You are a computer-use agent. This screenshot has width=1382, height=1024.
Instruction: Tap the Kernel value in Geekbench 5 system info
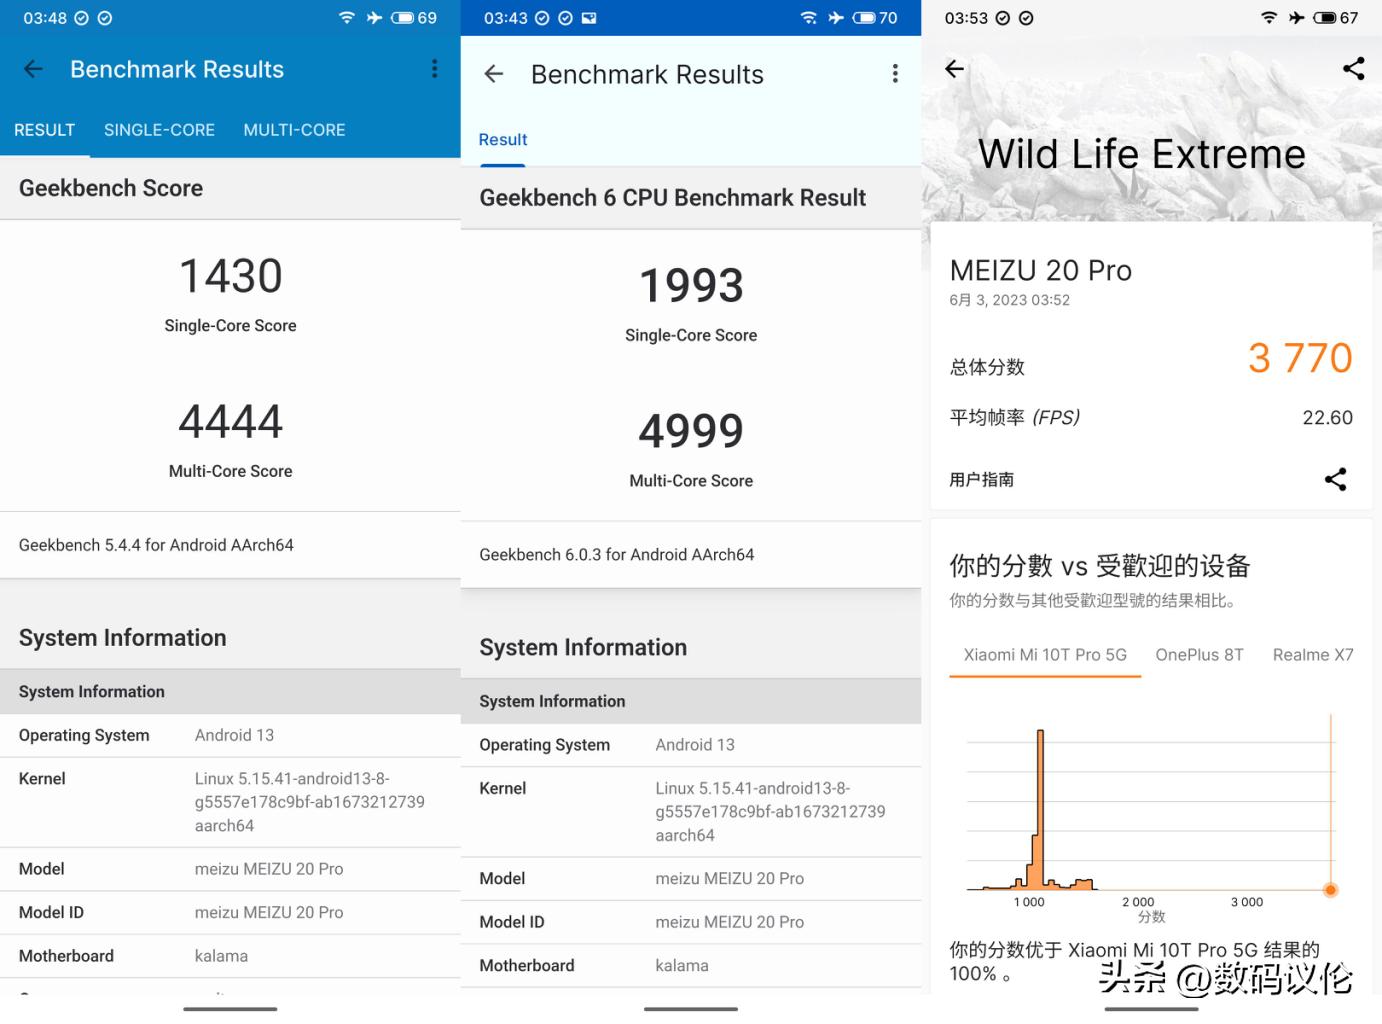click(310, 802)
